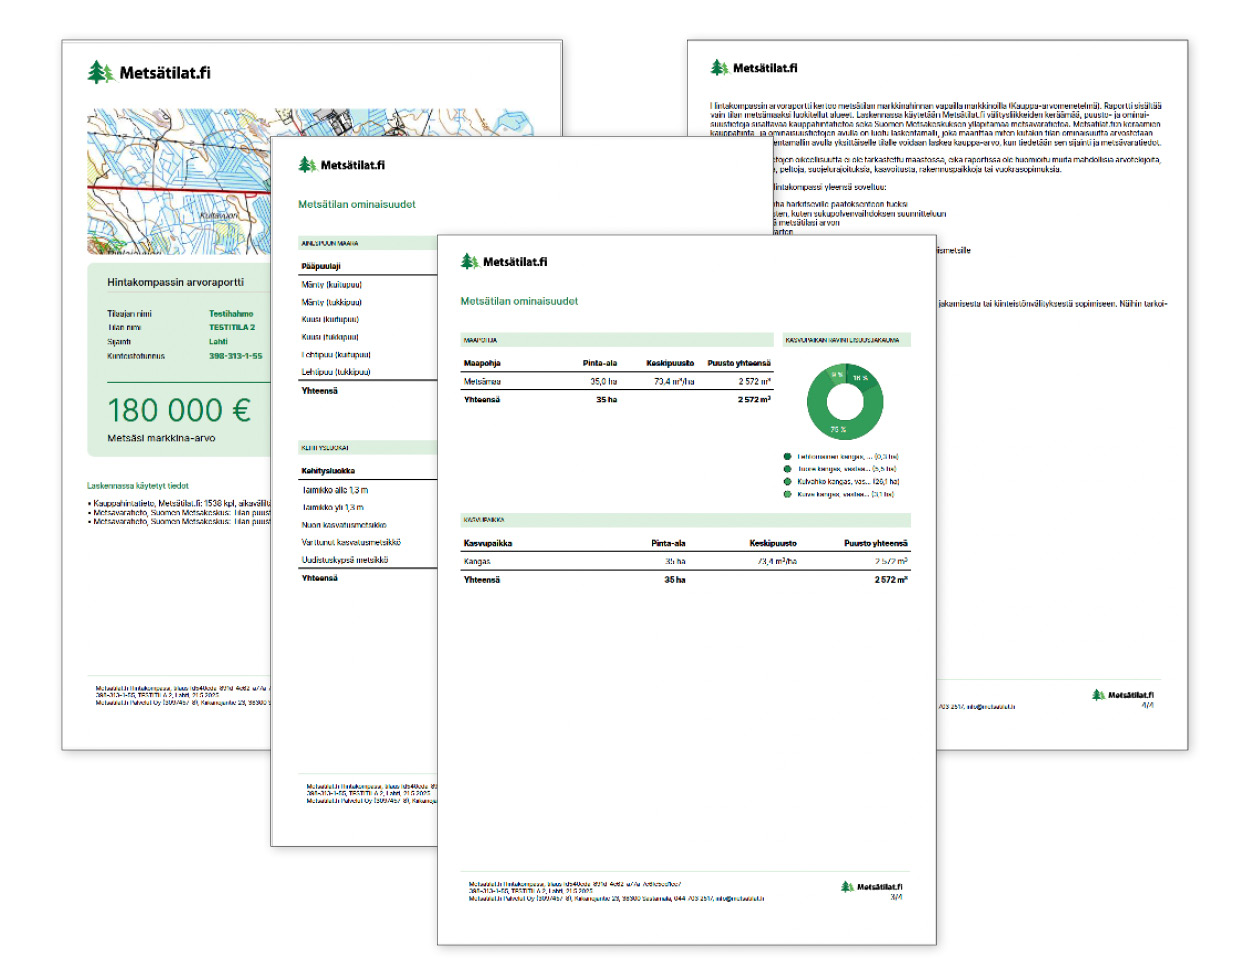Viewport: 1250px width, 979px height.
Task: Click the 'Laskennassa käytetyt tiedot' heading
Action: pos(137,486)
